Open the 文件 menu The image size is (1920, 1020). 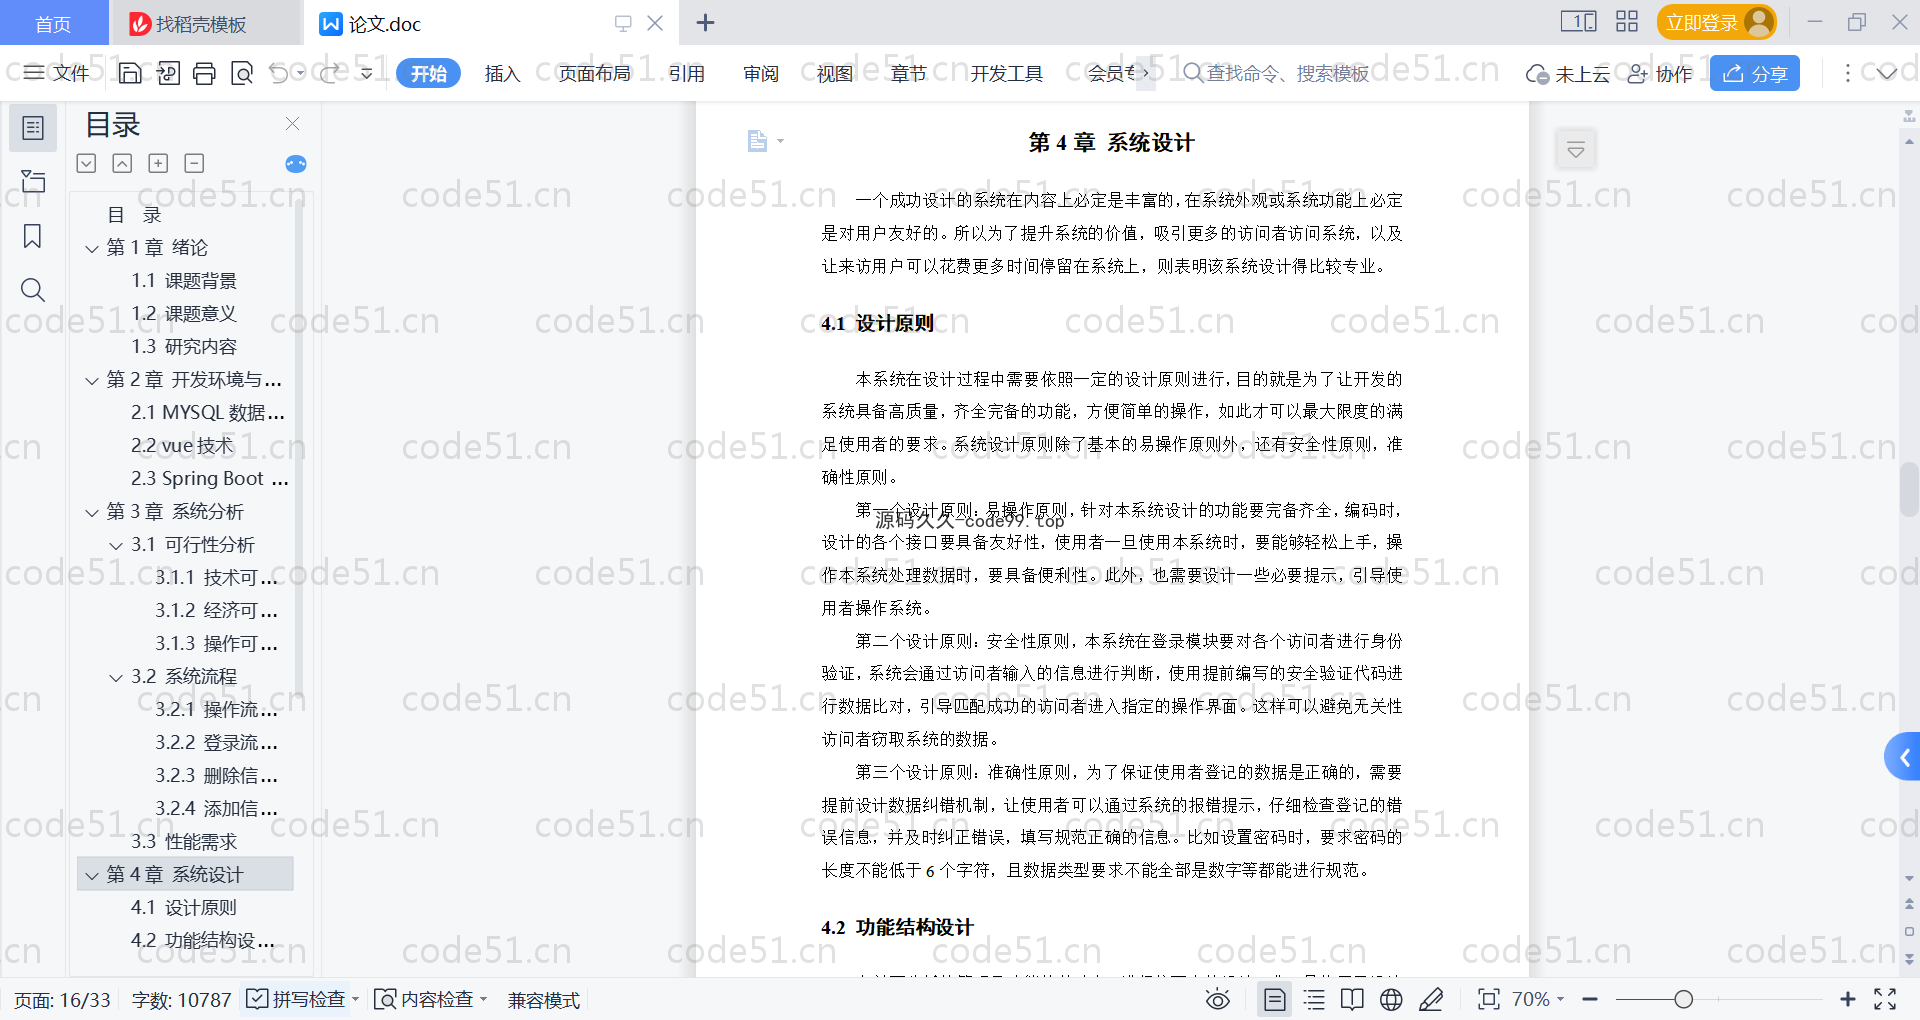(57, 73)
